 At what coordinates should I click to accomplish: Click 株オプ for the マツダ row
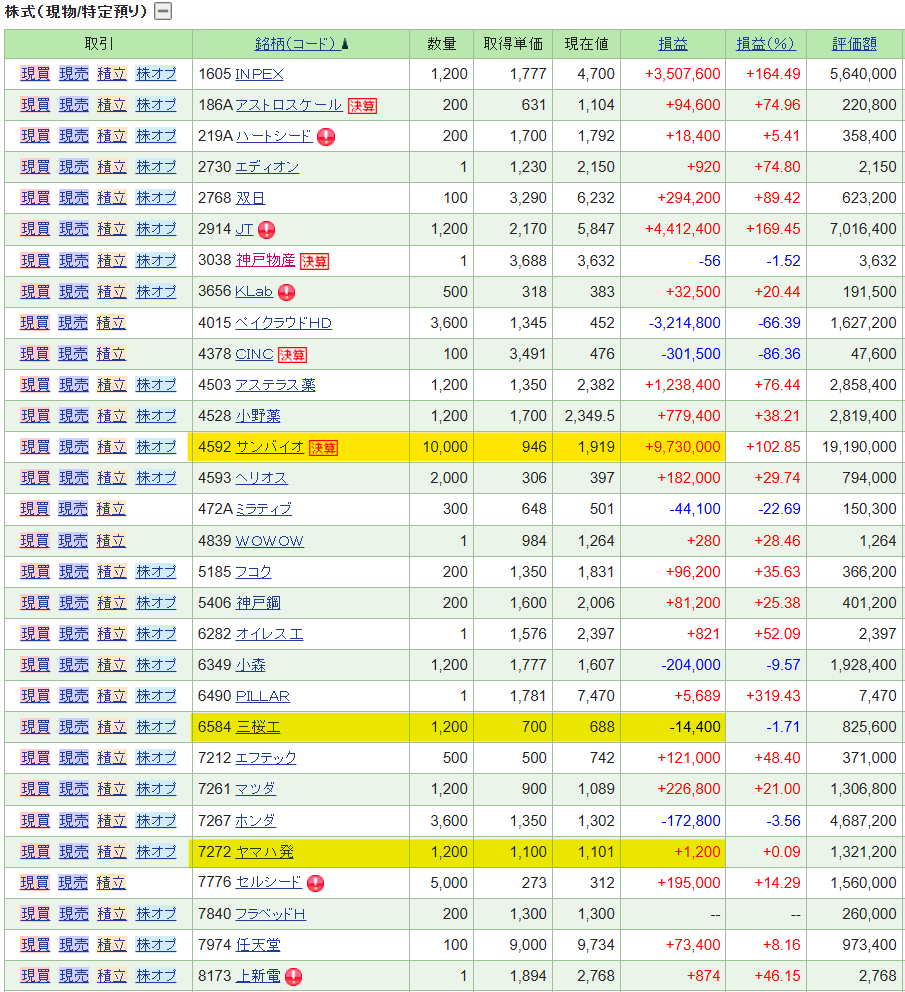pyautogui.click(x=156, y=790)
